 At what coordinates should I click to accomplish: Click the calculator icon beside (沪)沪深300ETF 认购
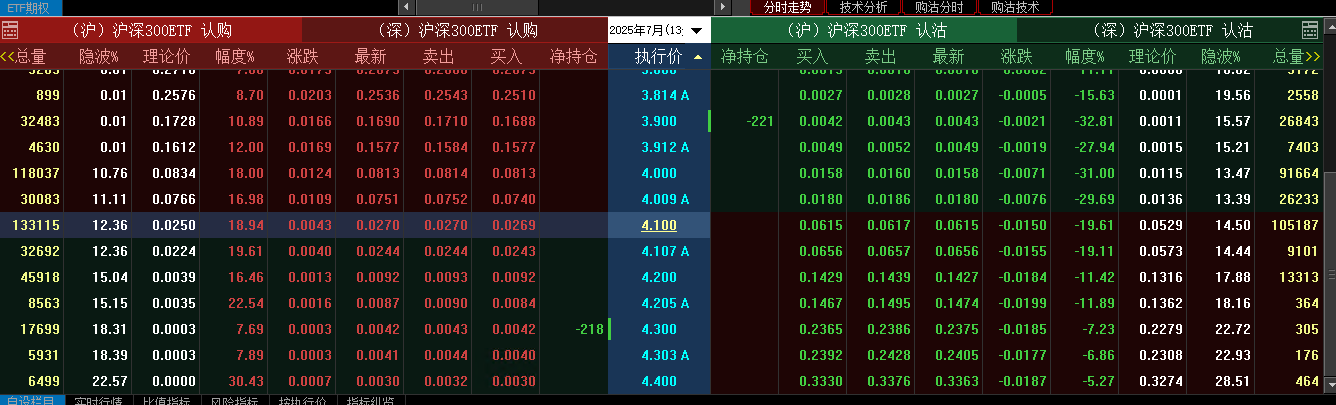(12, 31)
